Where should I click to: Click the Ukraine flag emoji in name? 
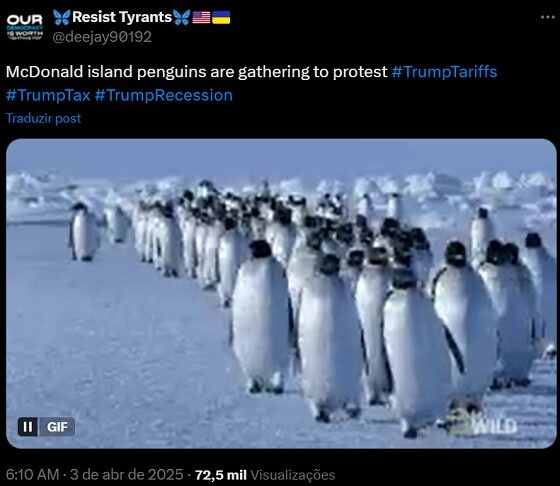(x=221, y=17)
